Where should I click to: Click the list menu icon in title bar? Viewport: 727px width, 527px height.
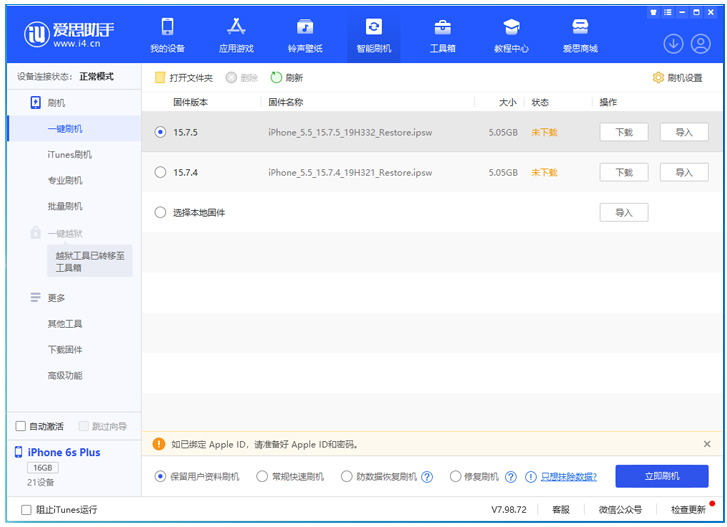point(668,12)
